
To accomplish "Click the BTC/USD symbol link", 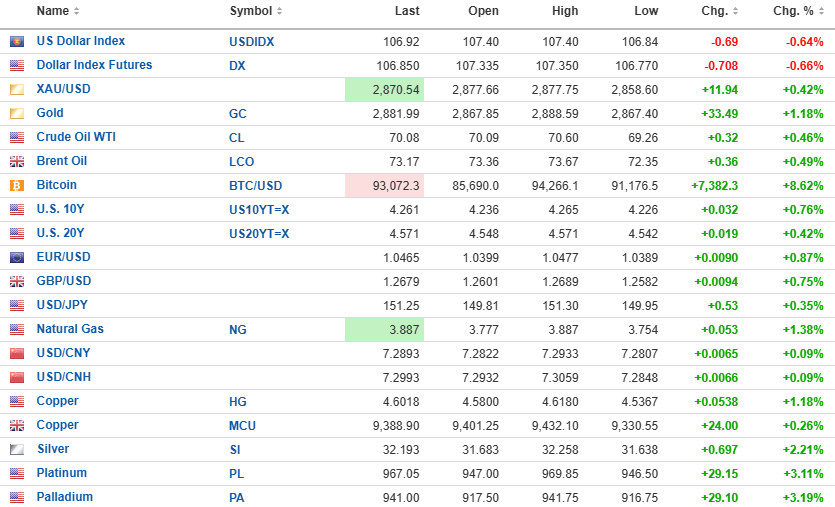I will click(256, 185).
